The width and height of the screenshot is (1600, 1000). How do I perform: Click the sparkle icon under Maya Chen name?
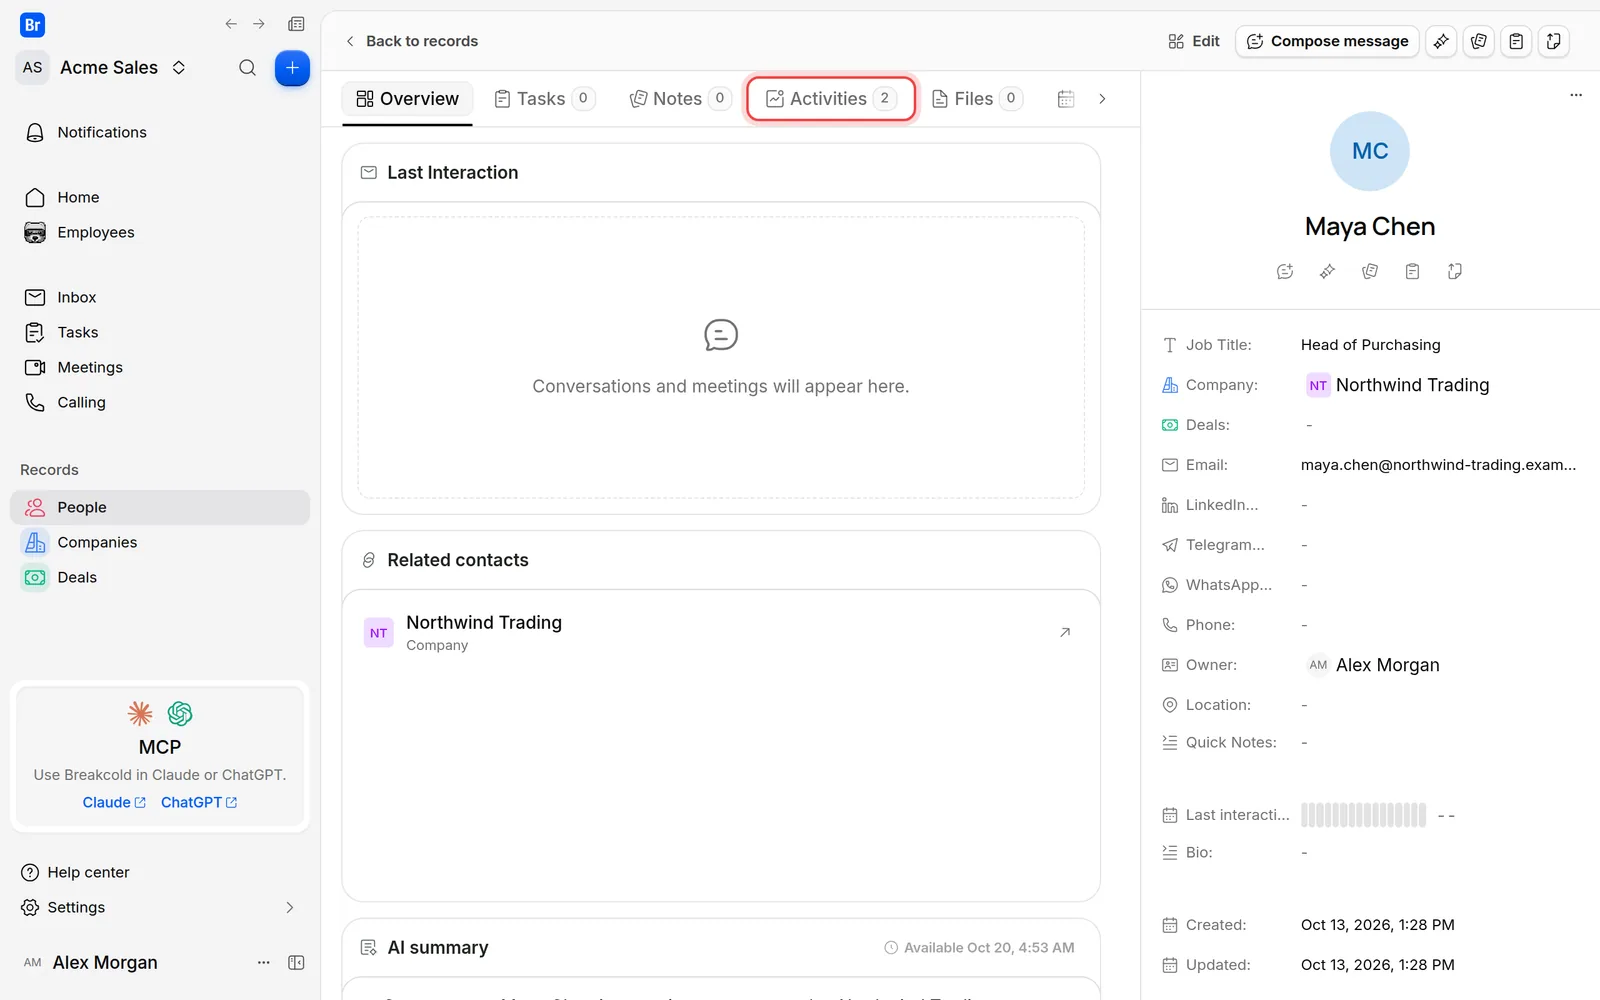click(x=1327, y=271)
